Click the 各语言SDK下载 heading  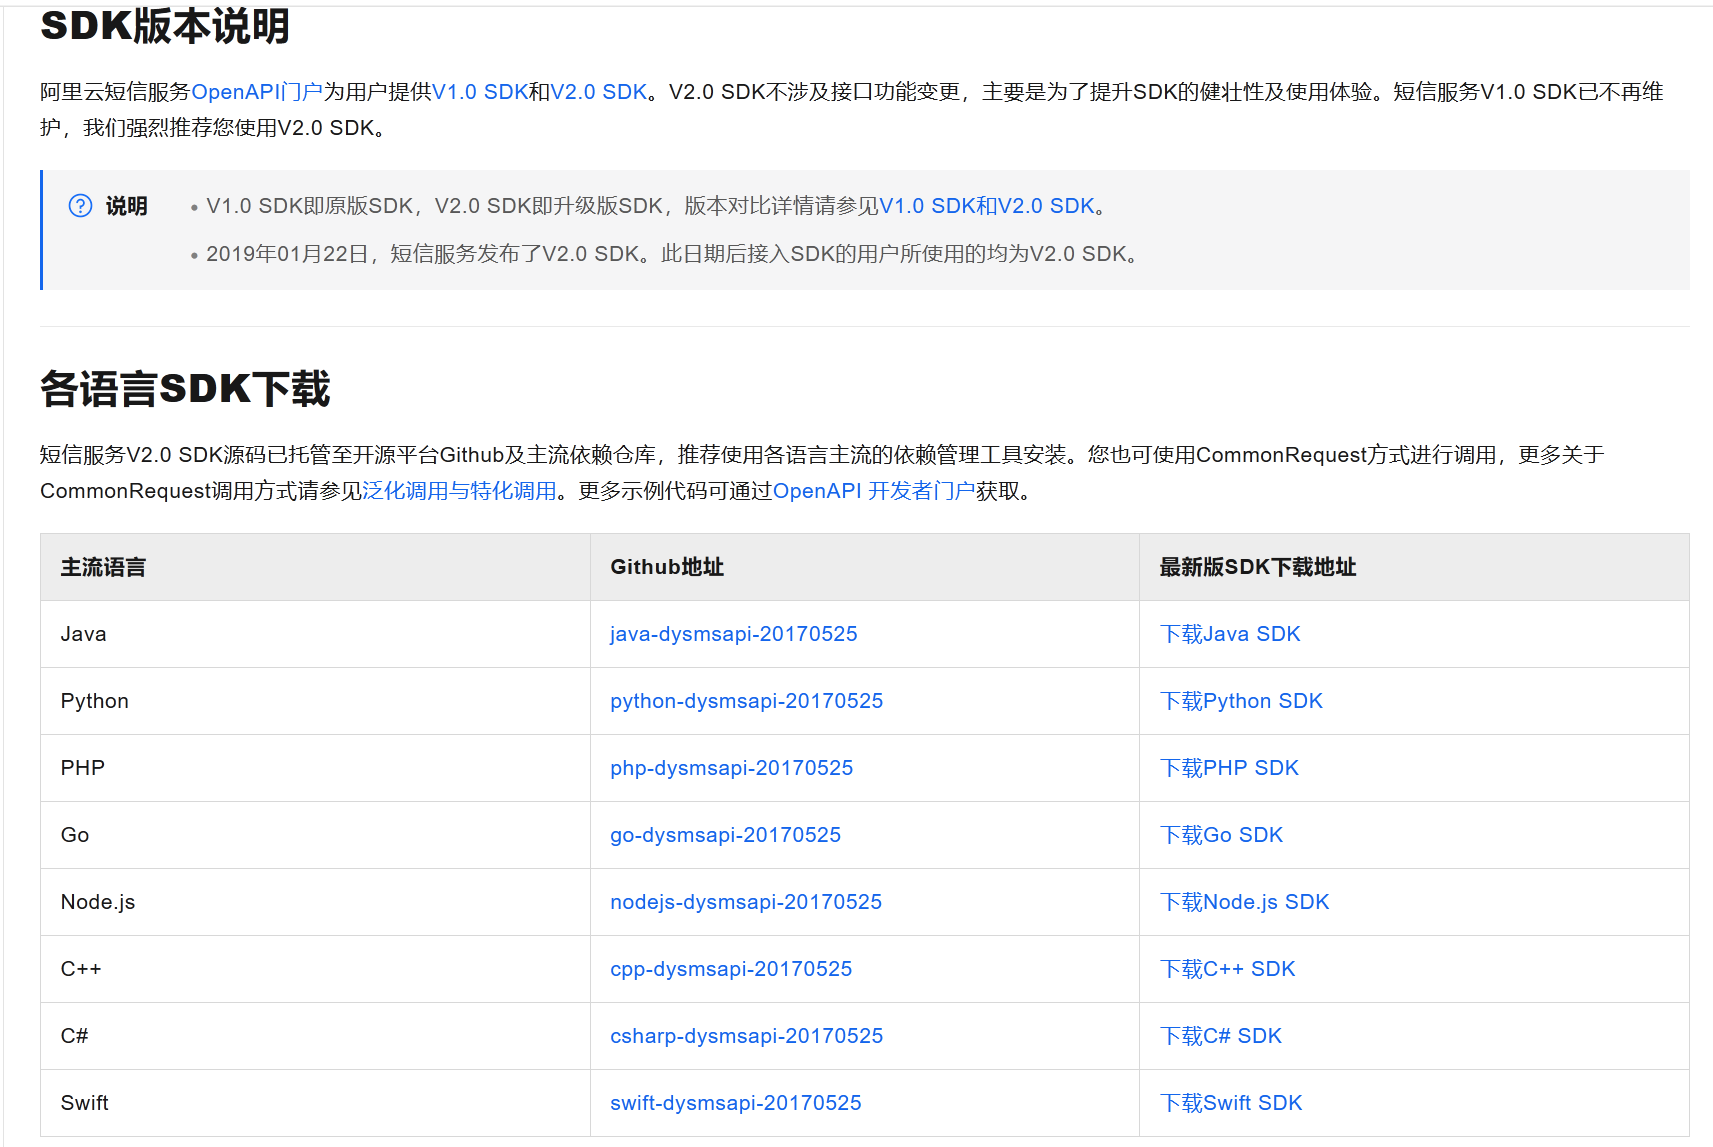185,389
